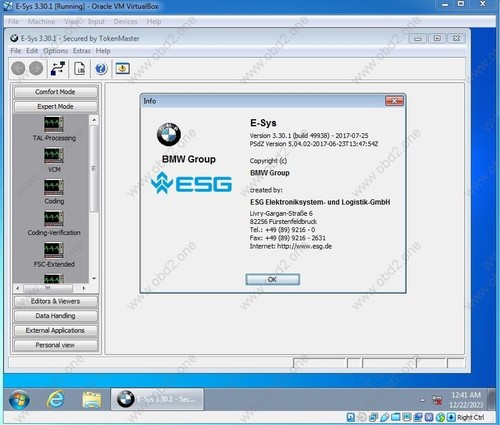The height and width of the screenshot is (425, 500).
Task: Launch Internet Explorer from taskbar
Action: [x=55, y=399]
